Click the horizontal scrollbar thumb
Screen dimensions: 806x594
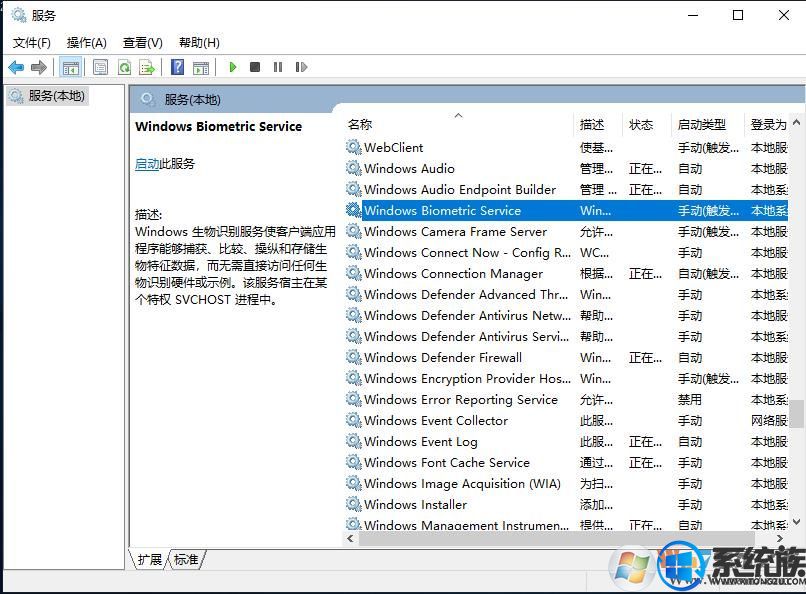(x=557, y=539)
